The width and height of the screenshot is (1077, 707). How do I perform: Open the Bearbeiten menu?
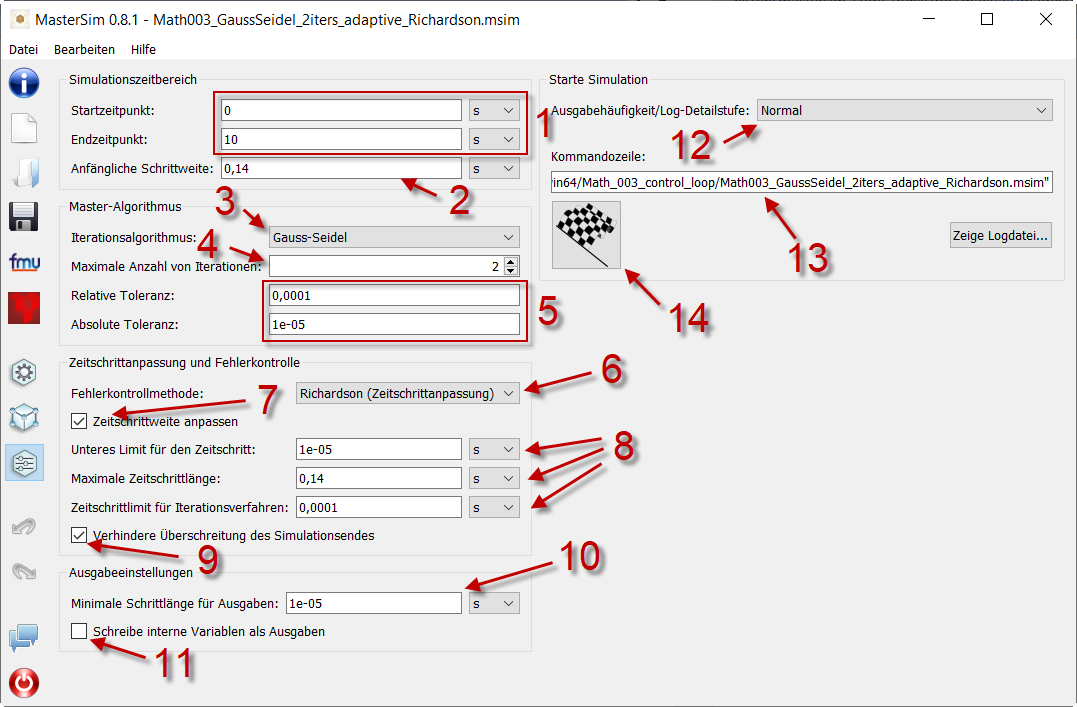84,49
